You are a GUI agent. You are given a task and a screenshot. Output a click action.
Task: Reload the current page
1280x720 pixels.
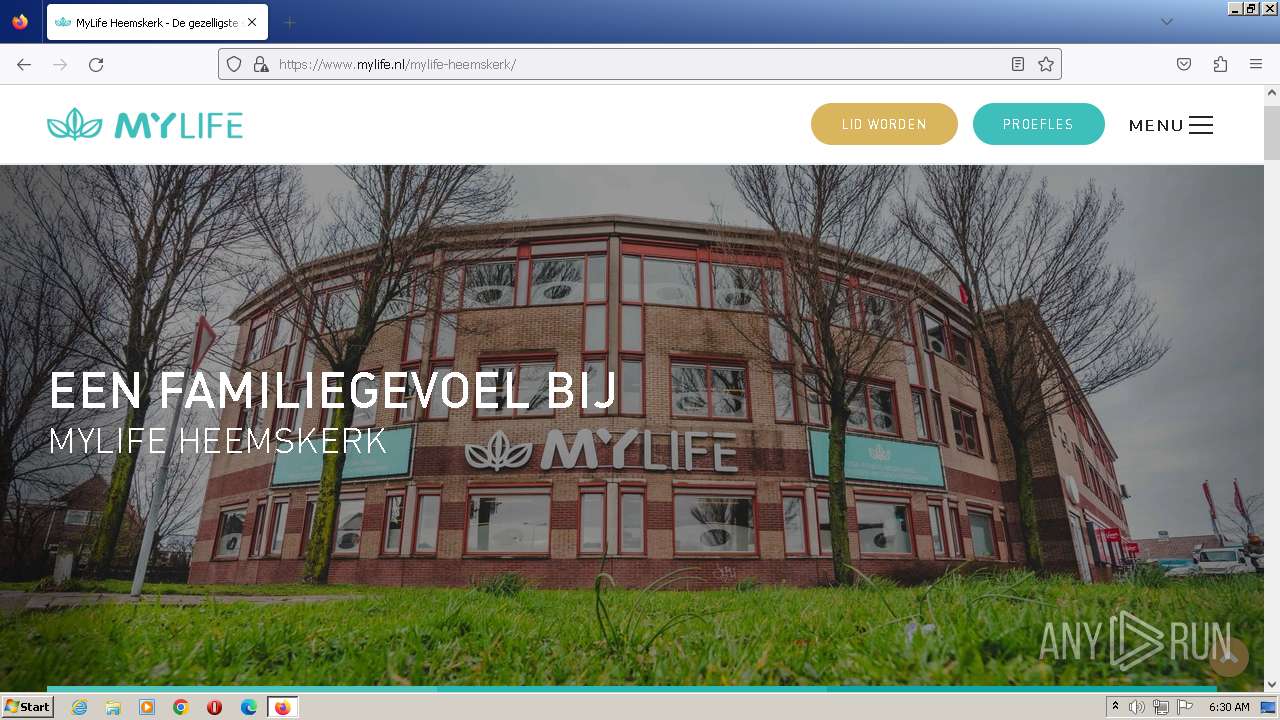click(x=96, y=64)
